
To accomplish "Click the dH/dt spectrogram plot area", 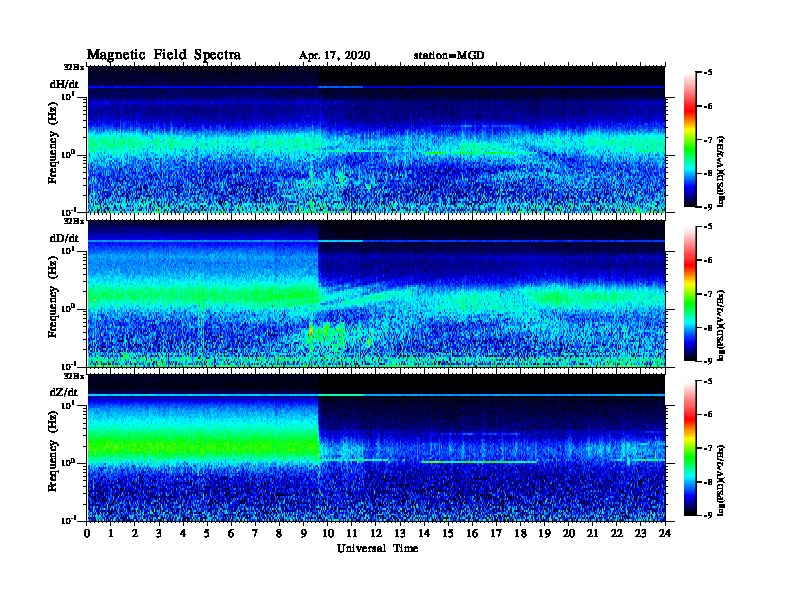I will [376, 139].
